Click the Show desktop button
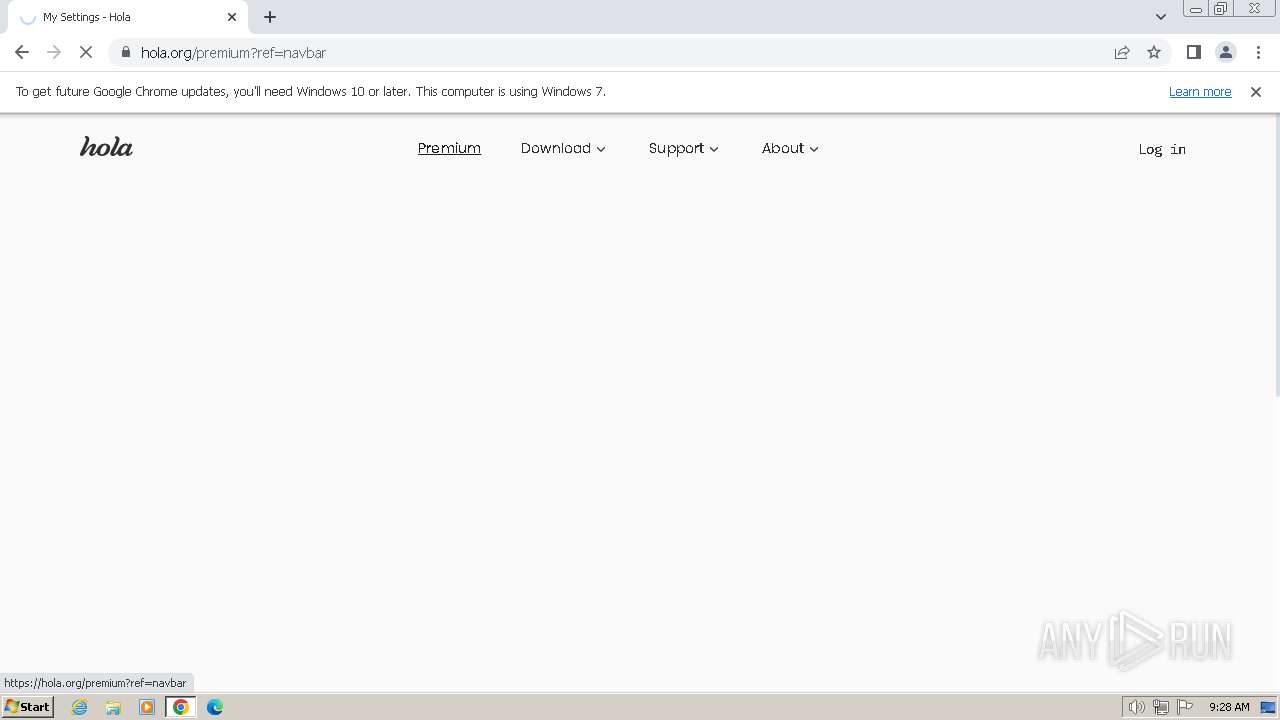The height and width of the screenshot is (720, 1280). (1269, 707)
